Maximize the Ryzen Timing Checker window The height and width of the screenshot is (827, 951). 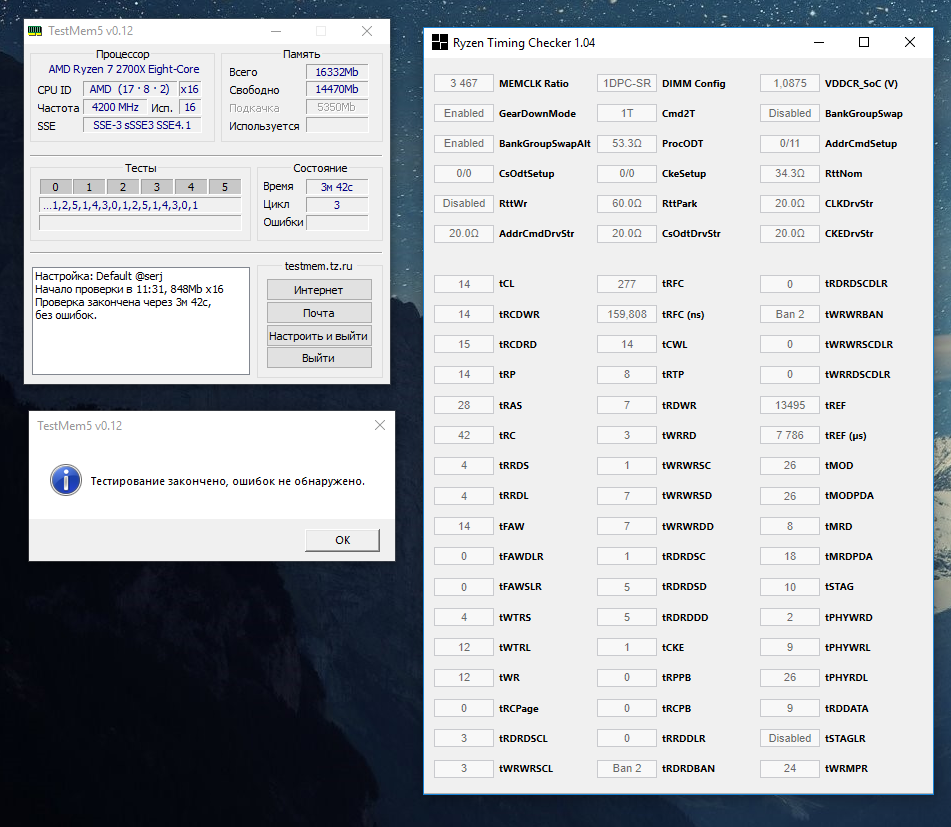864,42
